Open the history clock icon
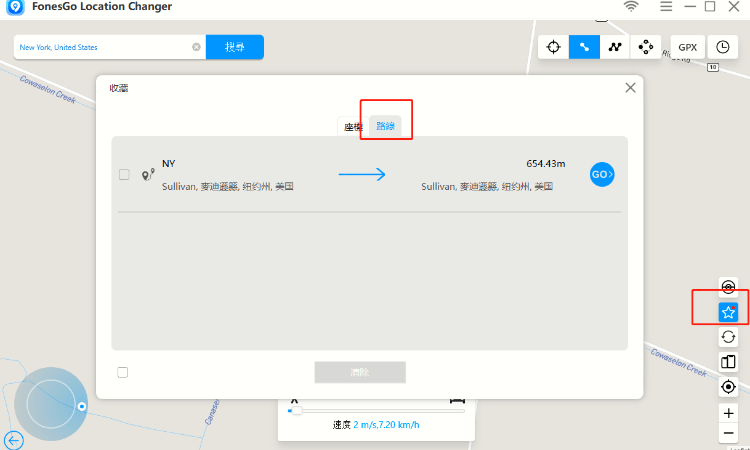 pos(722,47)
